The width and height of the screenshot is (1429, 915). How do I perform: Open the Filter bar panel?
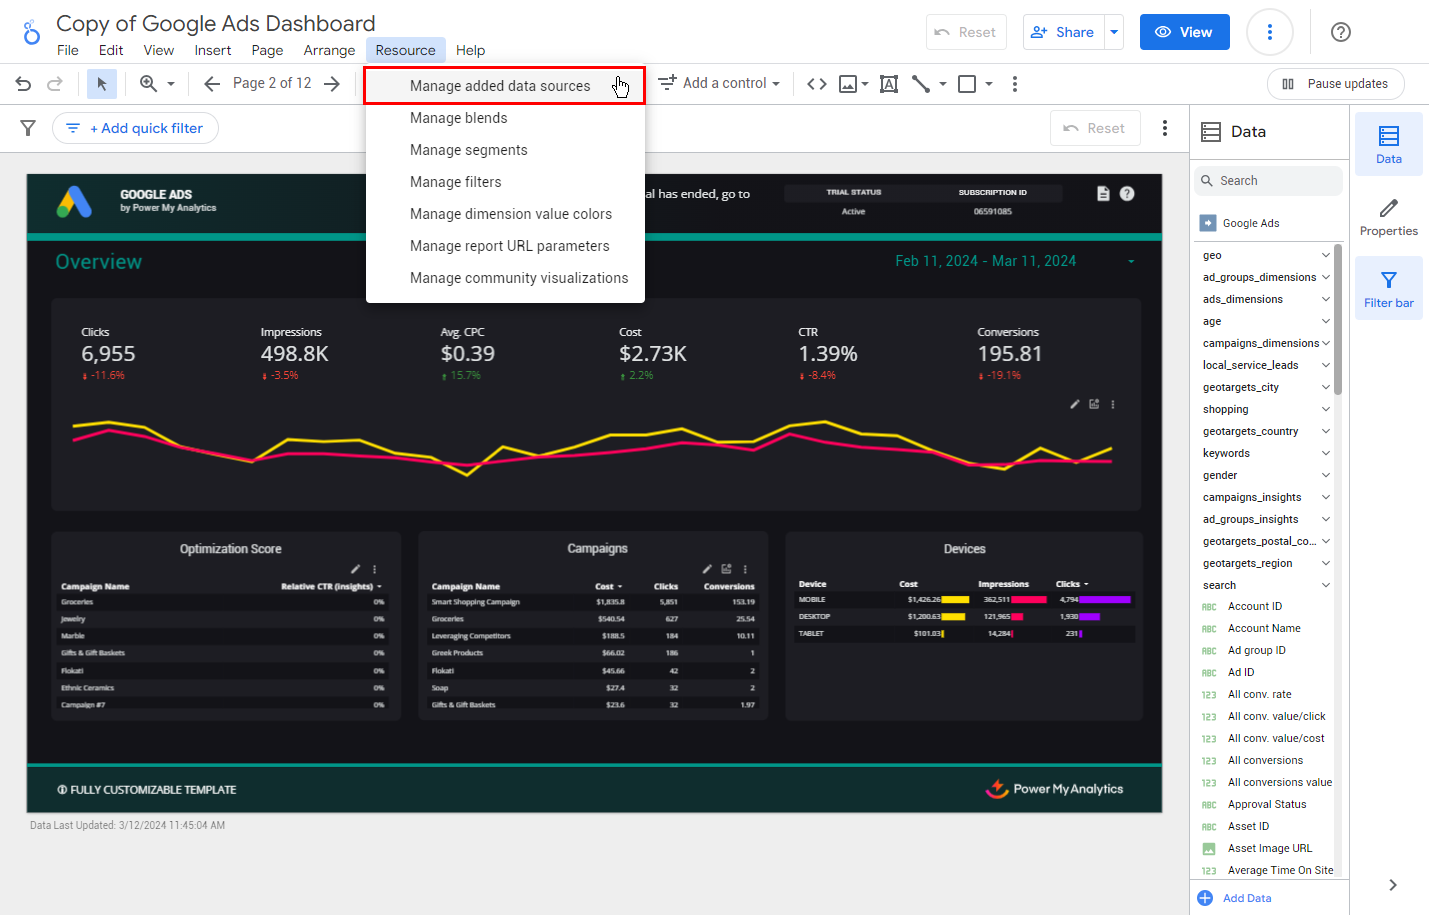click(x=1388, y=288)
